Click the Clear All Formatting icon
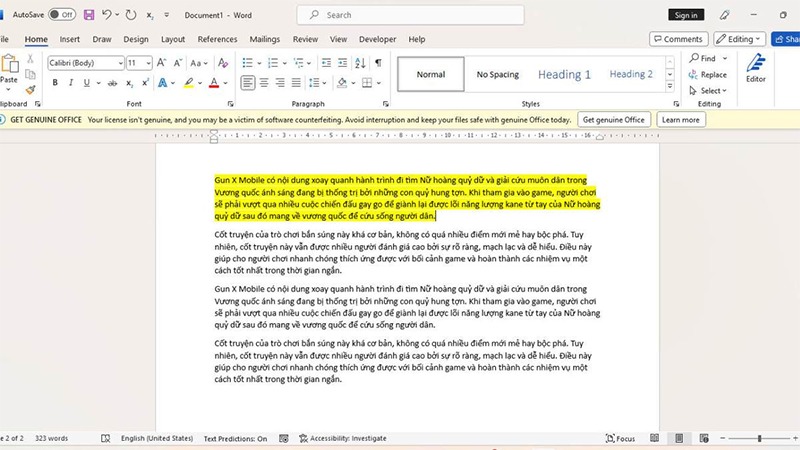Image resolution: width=800 pixels, height=450 pixels. 223,63
